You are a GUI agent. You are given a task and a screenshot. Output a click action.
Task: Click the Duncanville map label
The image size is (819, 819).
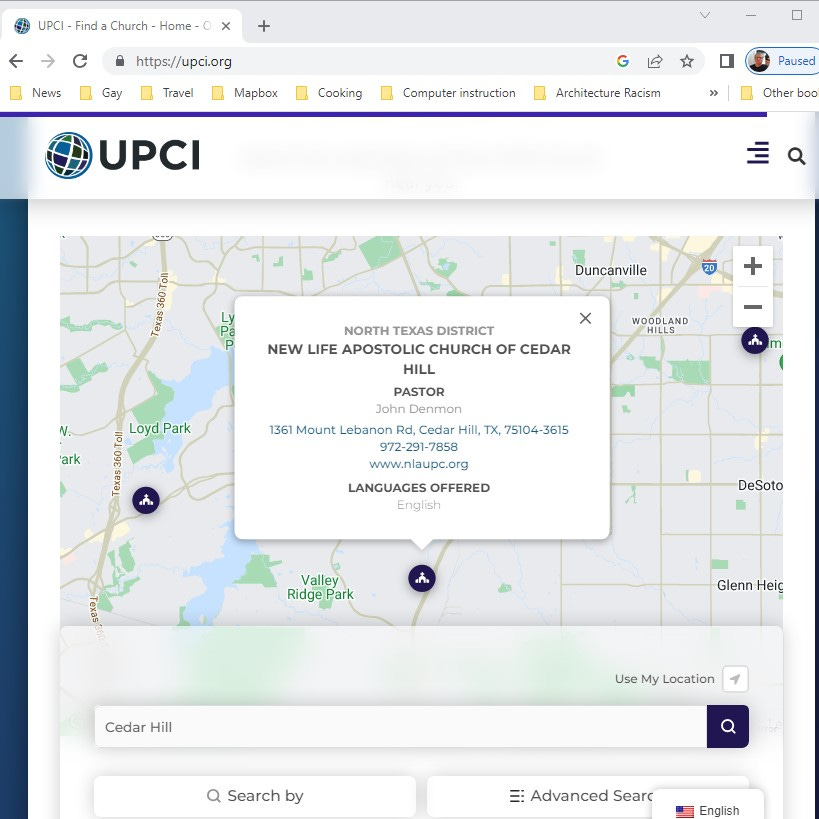(611, 270)
